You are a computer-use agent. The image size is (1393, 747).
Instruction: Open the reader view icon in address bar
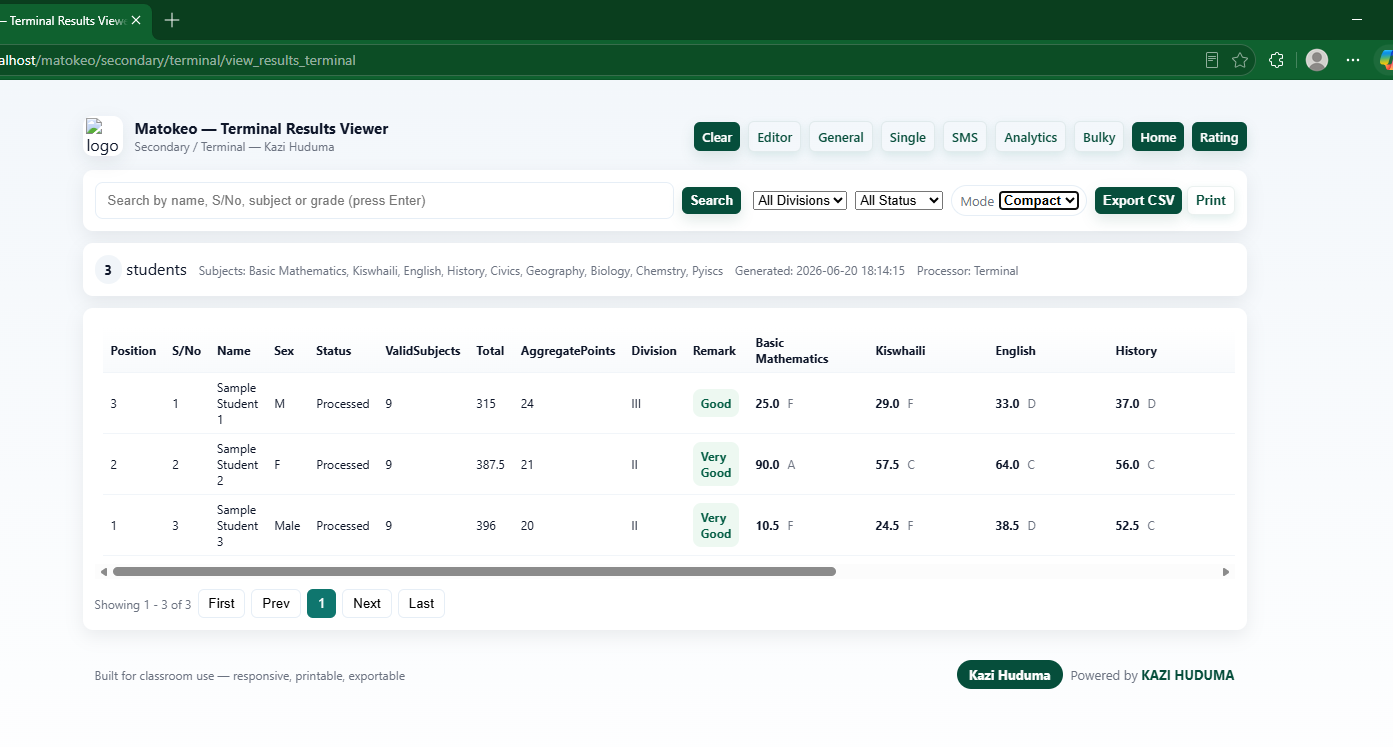pos(1212,60)
